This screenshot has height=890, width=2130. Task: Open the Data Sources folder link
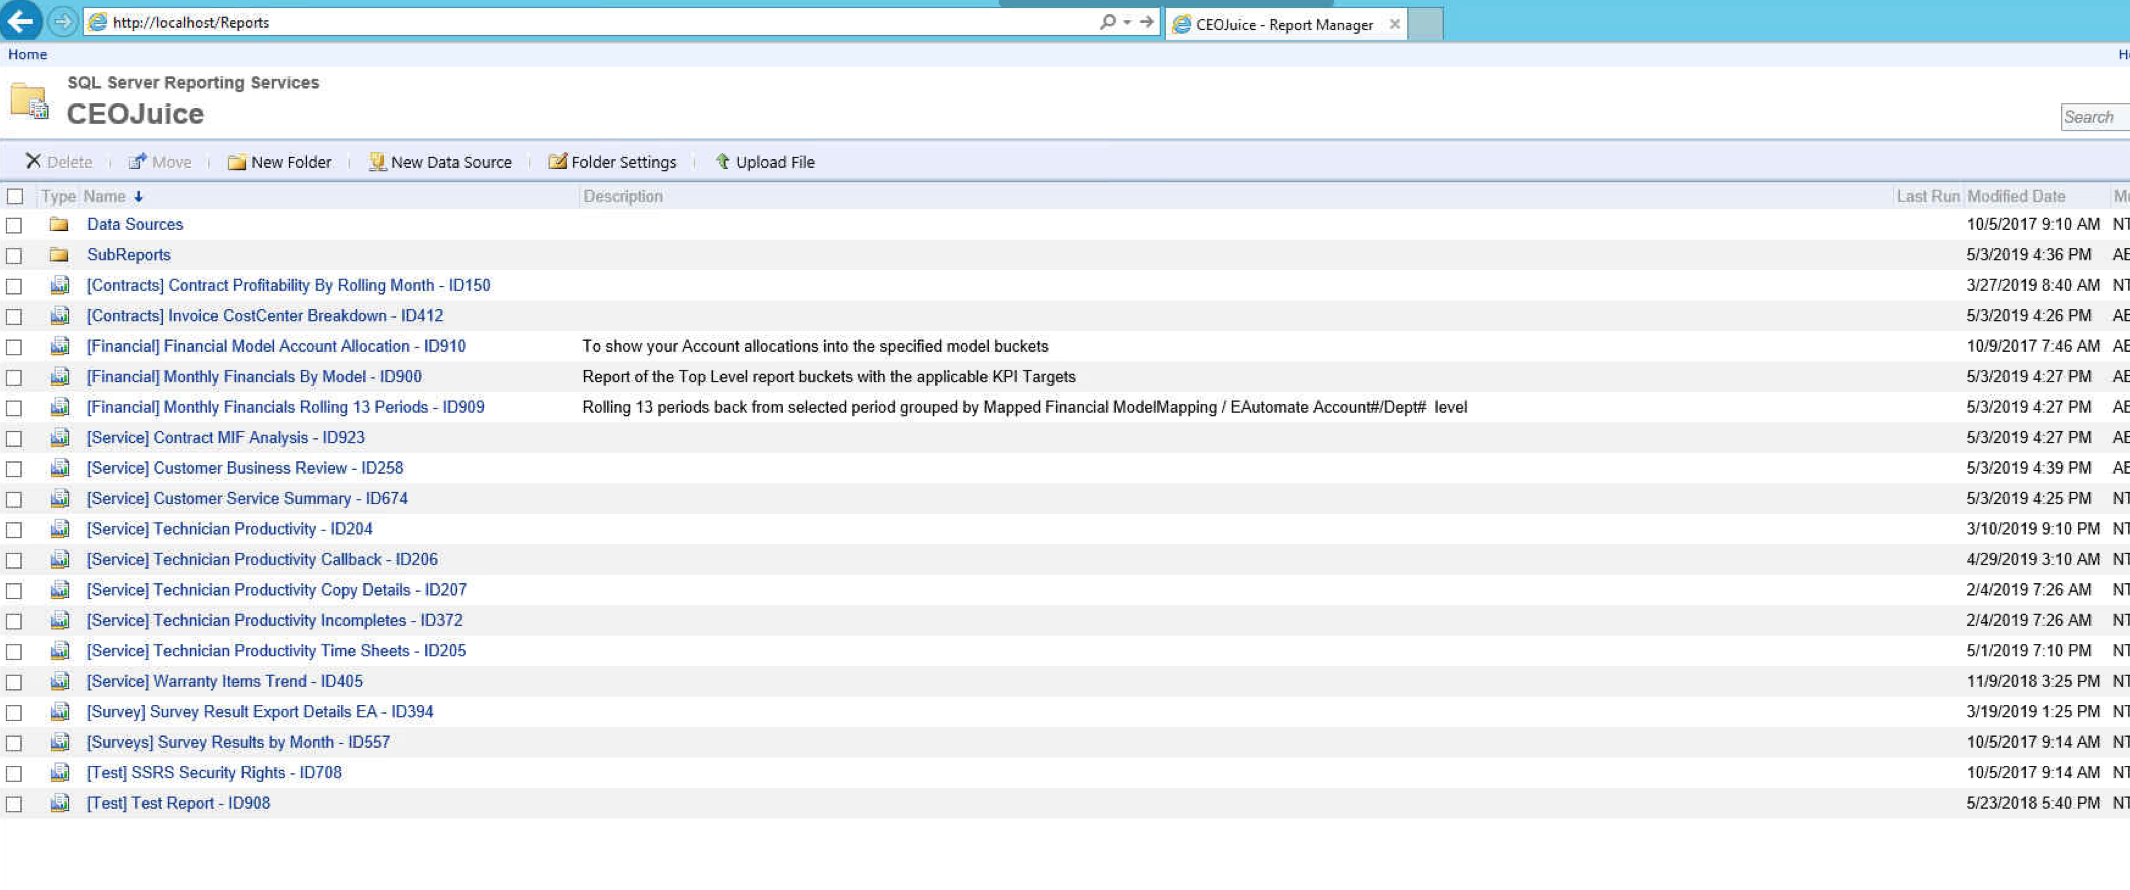[x=135, y=224]
